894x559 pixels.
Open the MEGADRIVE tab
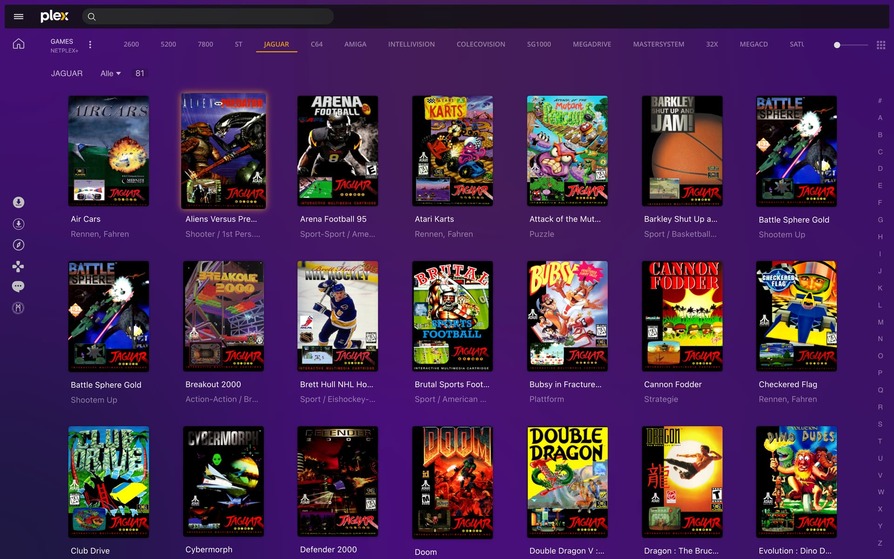pos(592,44)
